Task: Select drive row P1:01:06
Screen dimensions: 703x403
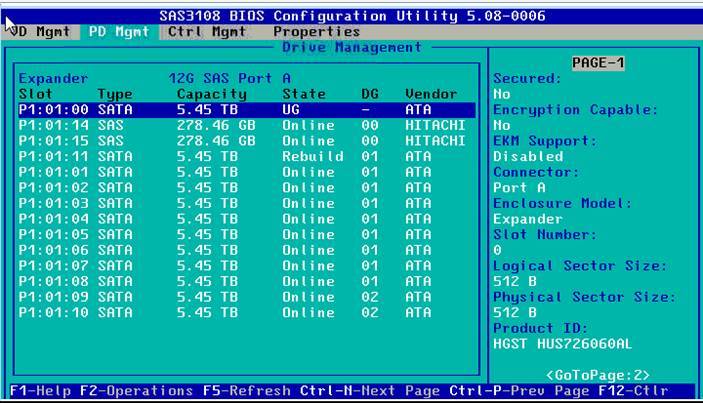Action: tap(247, 250)
